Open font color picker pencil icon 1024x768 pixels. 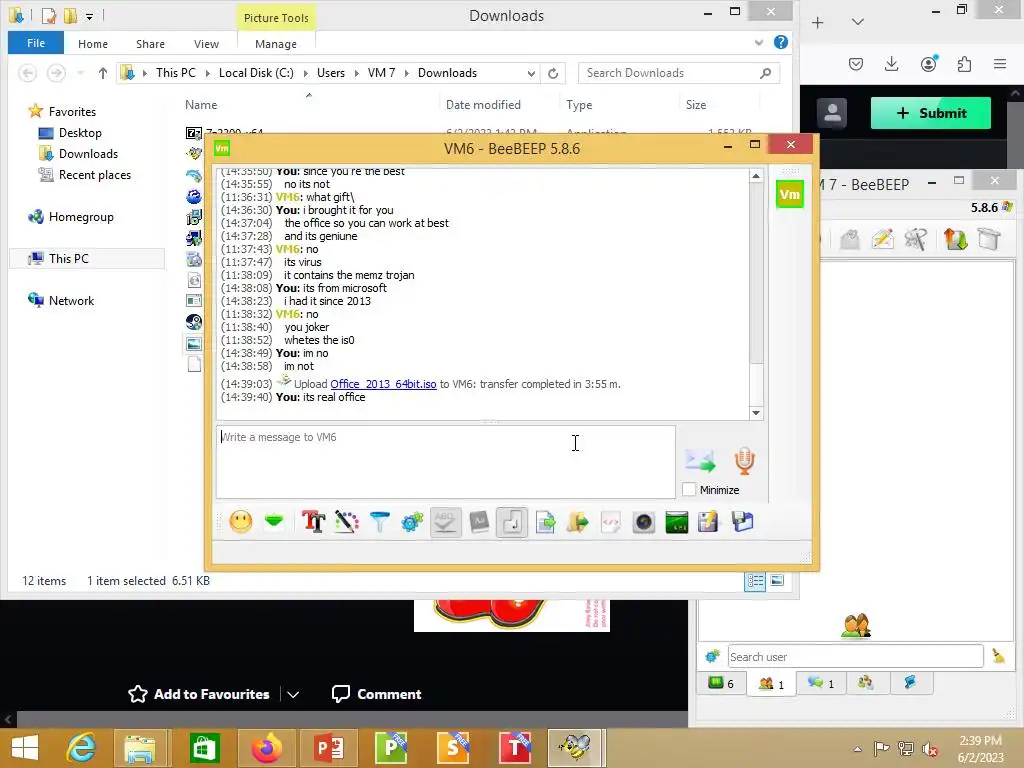pos(347,522)
